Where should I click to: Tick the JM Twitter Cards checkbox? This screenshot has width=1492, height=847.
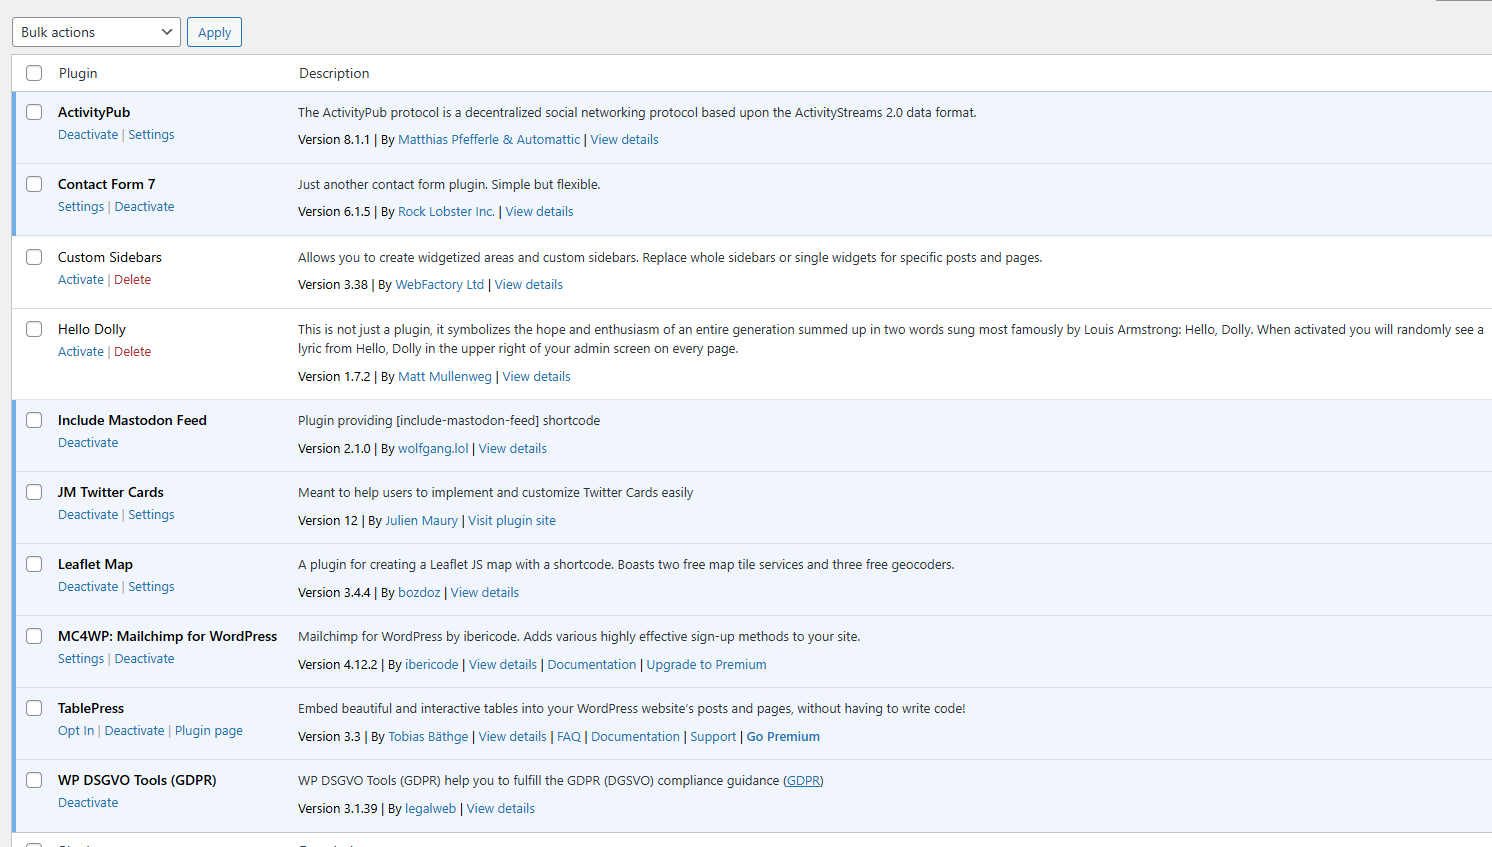34,492
